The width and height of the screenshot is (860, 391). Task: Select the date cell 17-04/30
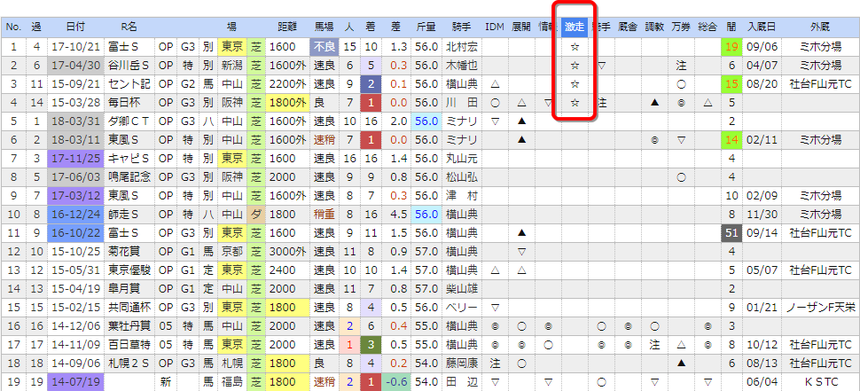pyautogui.click(x=75, y=66)
